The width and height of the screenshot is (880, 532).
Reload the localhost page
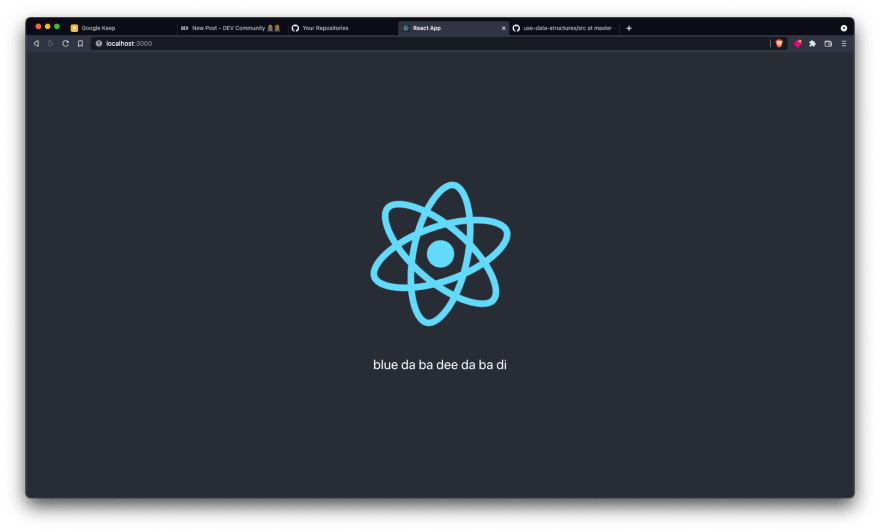point(66,43)
